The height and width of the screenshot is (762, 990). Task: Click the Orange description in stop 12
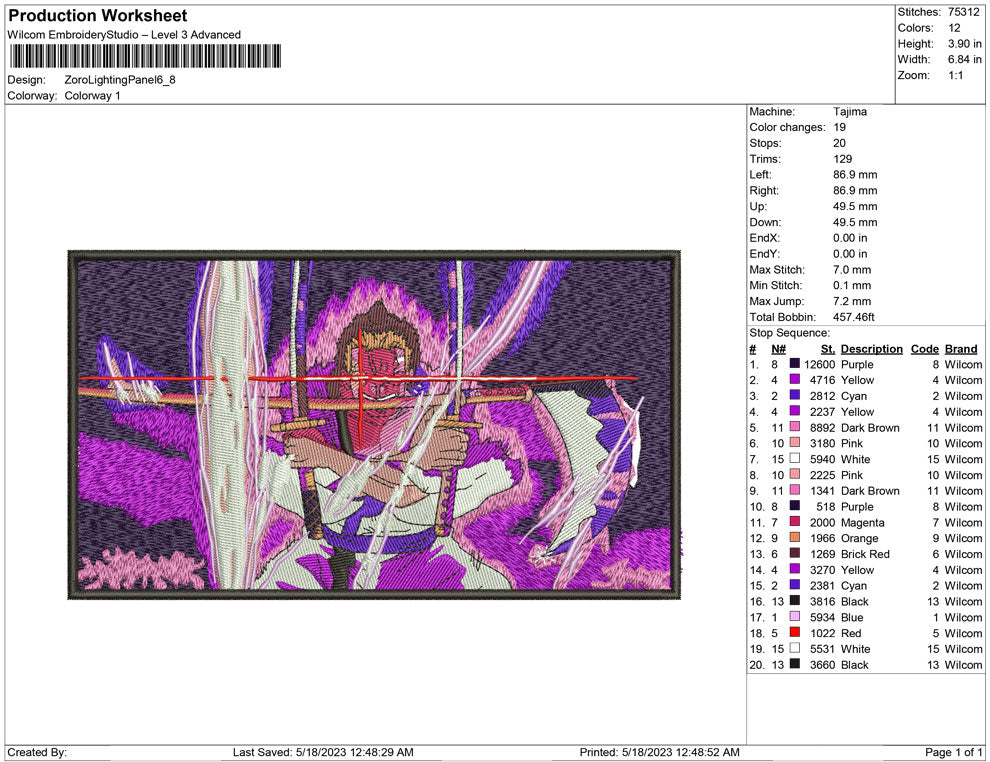[x=859, y=539]
